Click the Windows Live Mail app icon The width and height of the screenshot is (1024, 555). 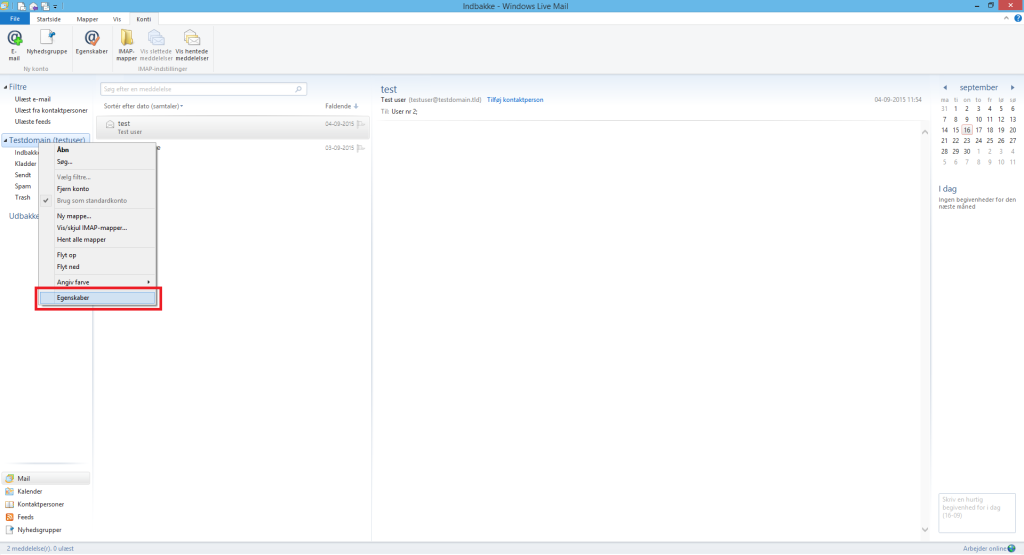click(5, 6)
